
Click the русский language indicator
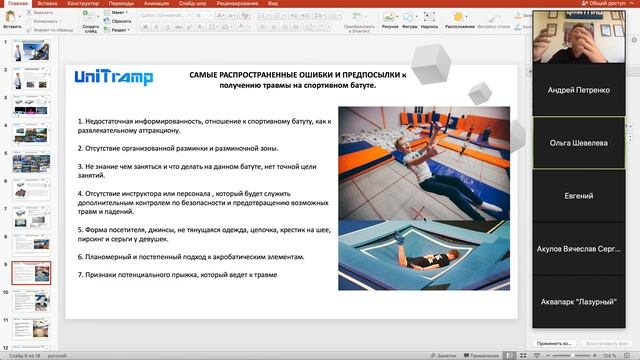[57, 356]
